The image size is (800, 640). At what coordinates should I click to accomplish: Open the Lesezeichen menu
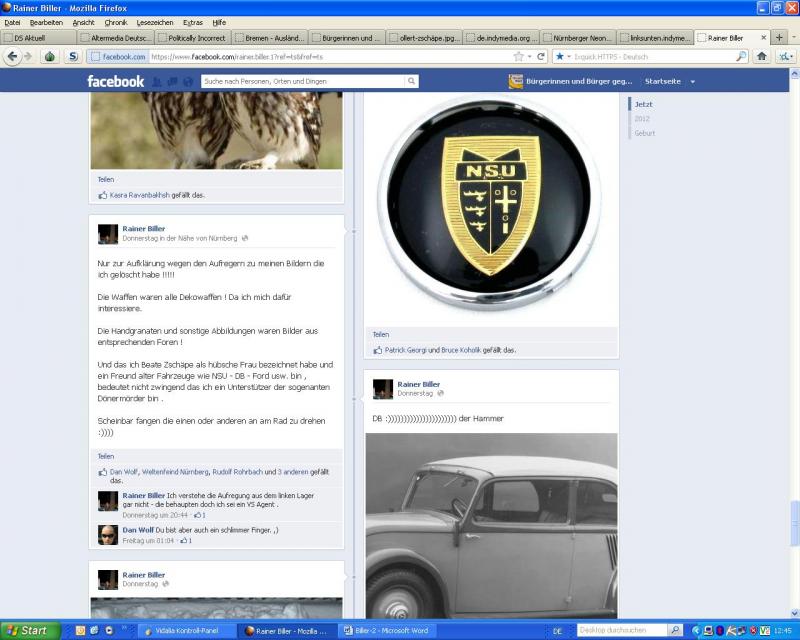point(153,21)
